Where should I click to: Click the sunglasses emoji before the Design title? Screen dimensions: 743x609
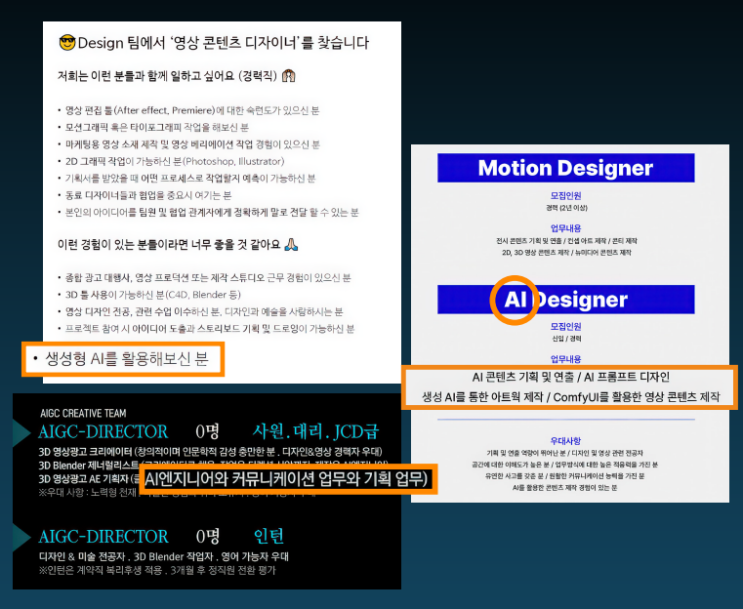tap(67, 43)
